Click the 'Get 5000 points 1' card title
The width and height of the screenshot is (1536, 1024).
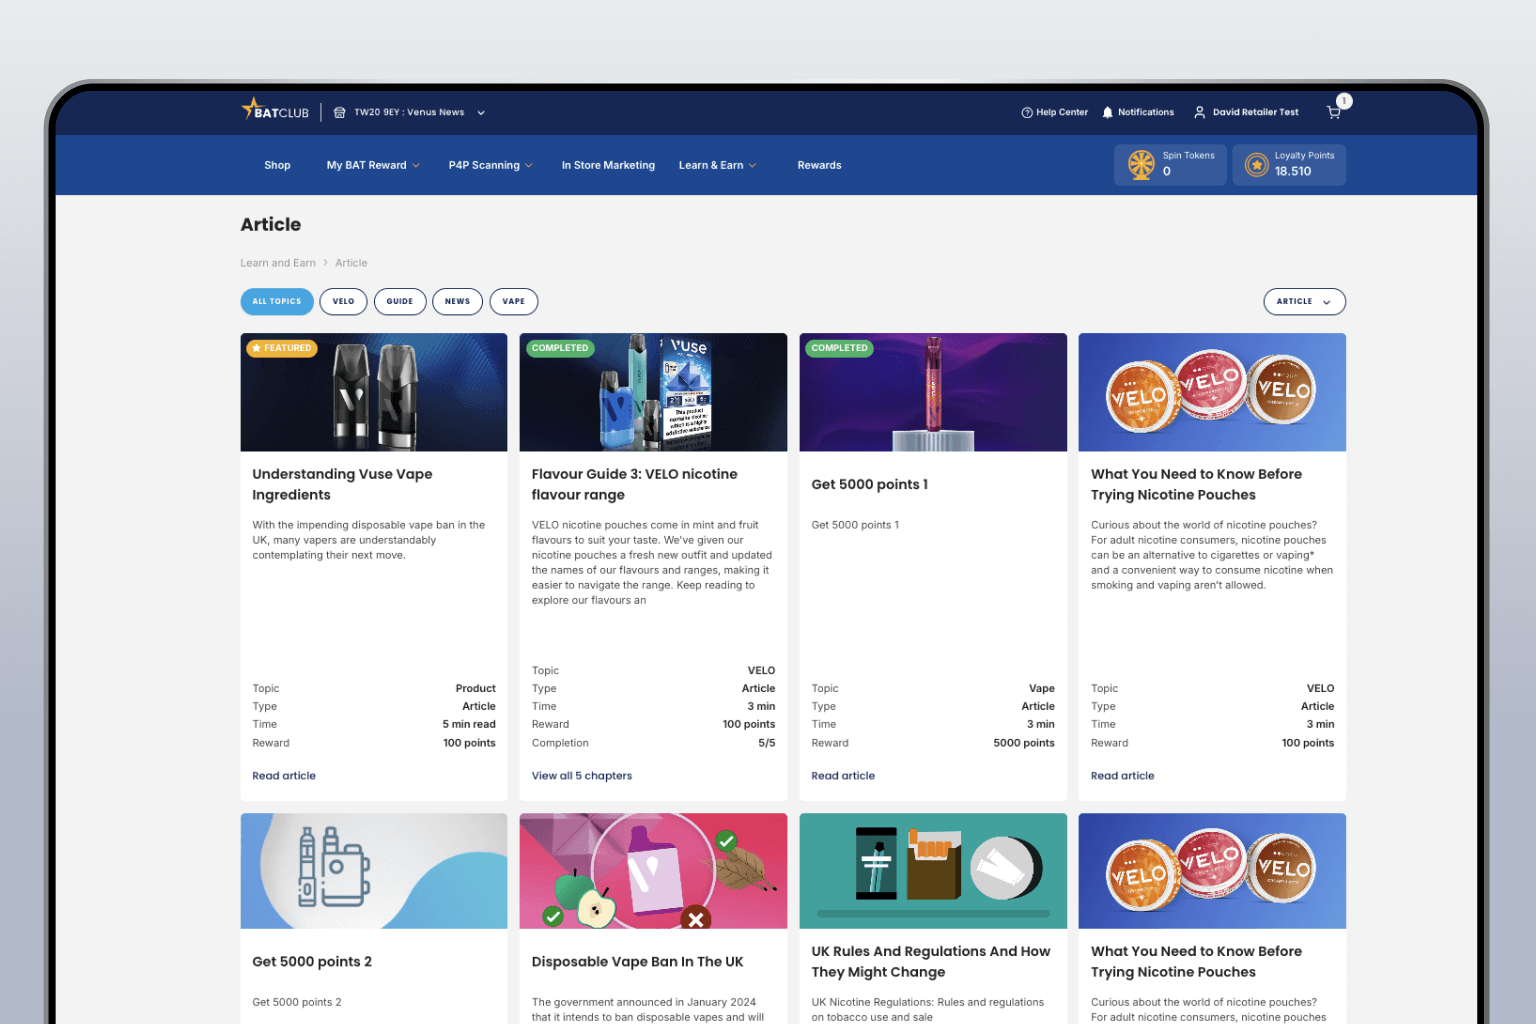(x=869, y=485)
